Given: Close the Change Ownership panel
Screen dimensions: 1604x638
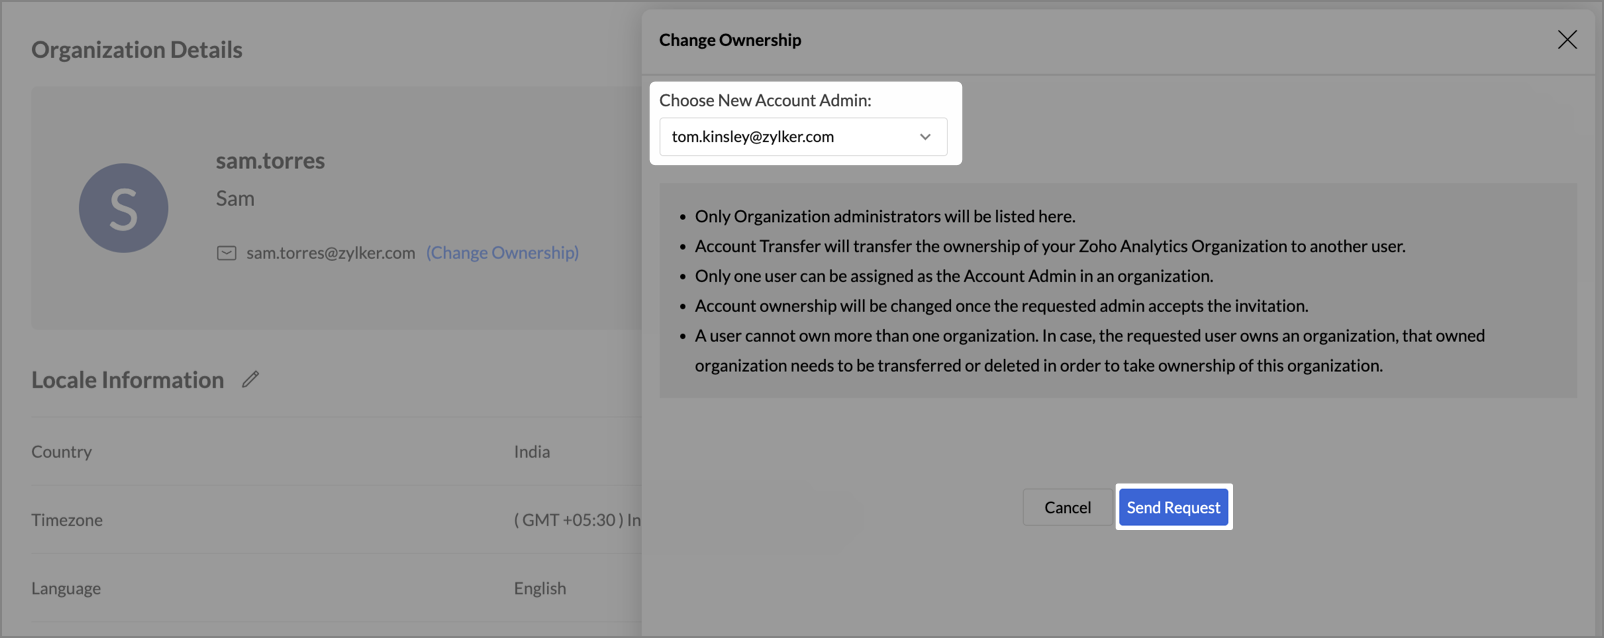Looking at the screenshot, I should click(1566, 39).
